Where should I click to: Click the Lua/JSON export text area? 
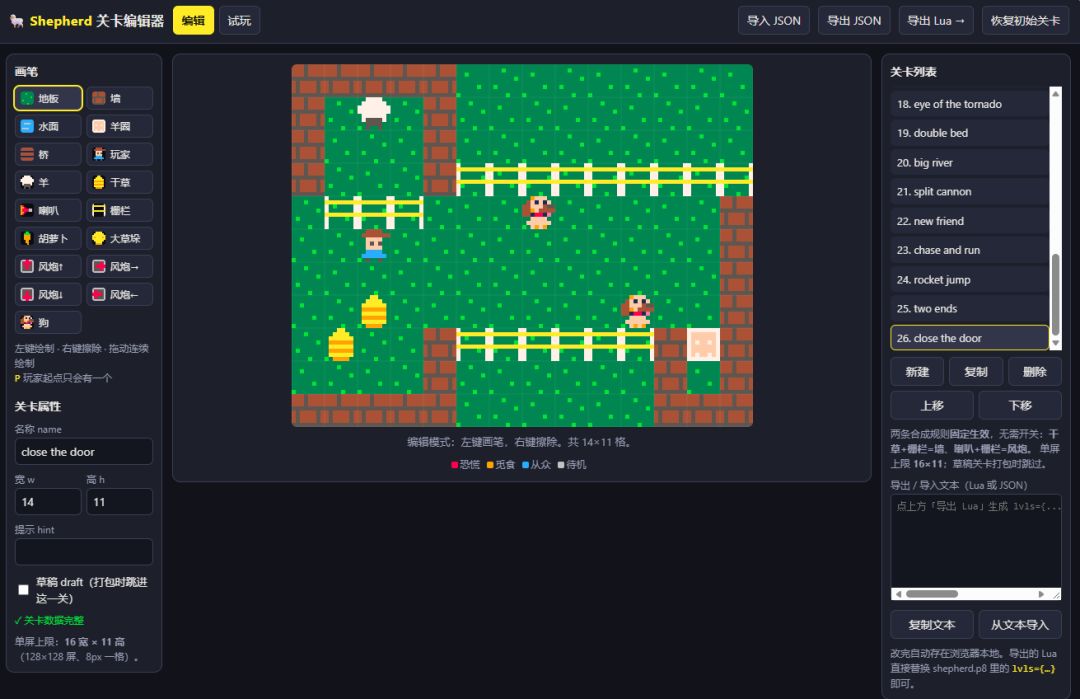click(976, 541)
